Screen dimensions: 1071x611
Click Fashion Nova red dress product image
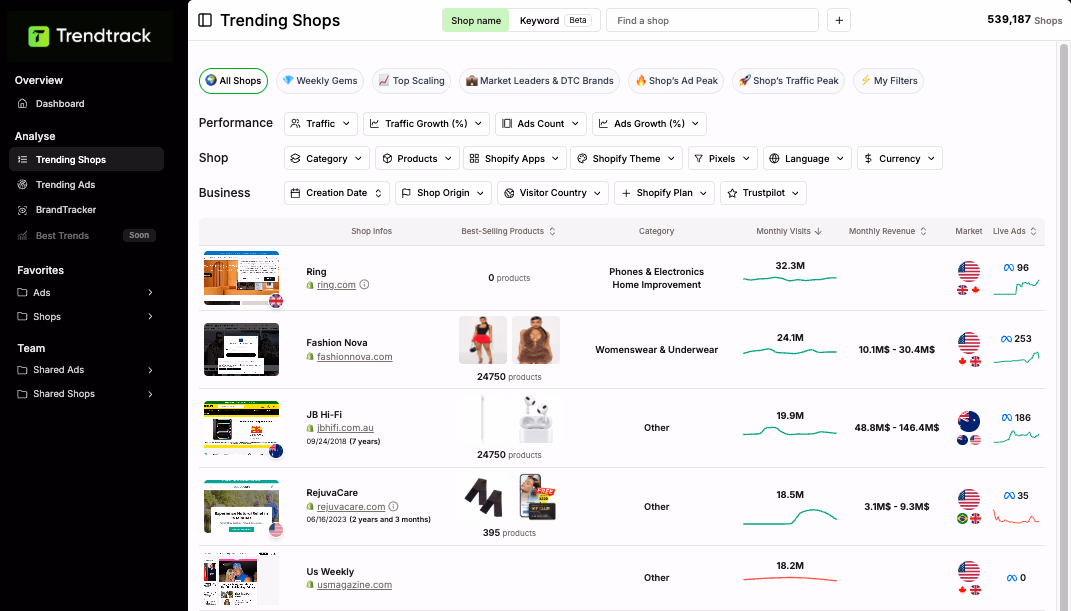click(x=483, y=340)
